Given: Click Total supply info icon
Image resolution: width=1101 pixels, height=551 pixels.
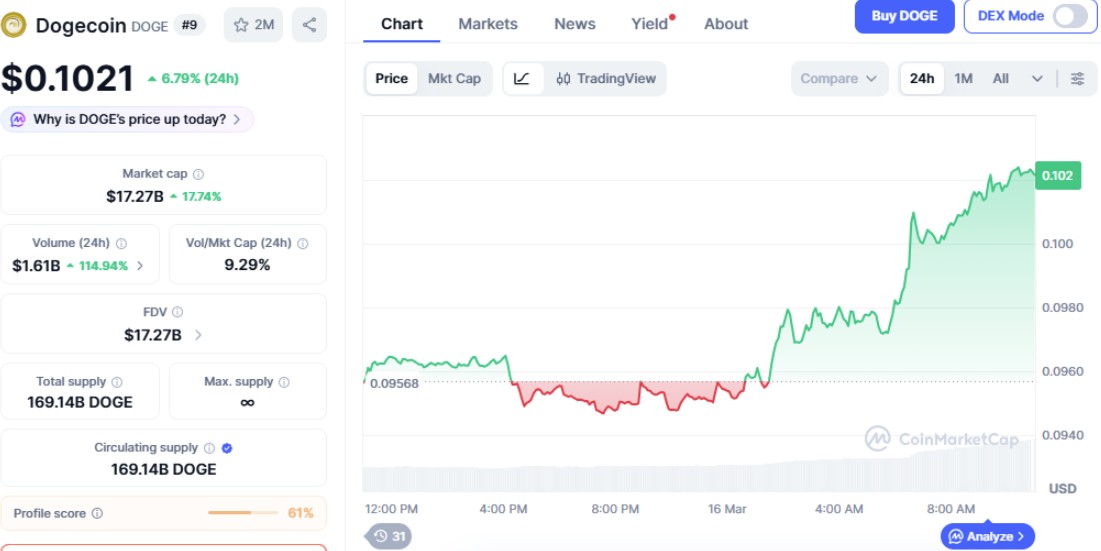Looking at the screenshot, I should tap(117, 382).
